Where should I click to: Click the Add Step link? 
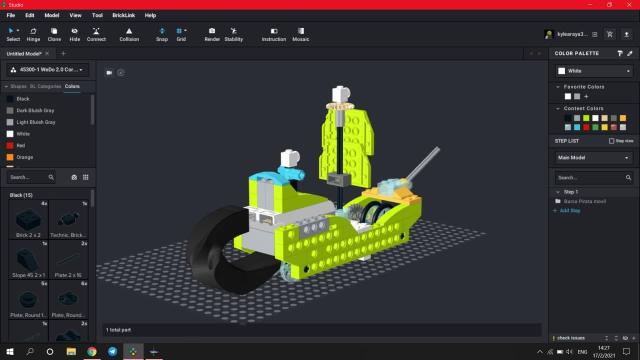(x=570, y=211)
